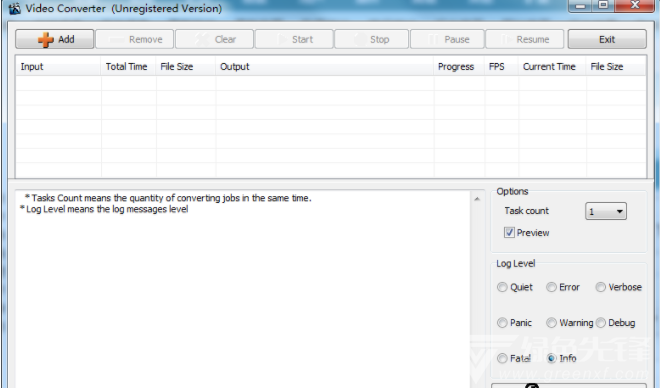The height and width of the screenshot is (388, 660).
Task: Select the Quiet log level
Action: [x=502, y=287]
